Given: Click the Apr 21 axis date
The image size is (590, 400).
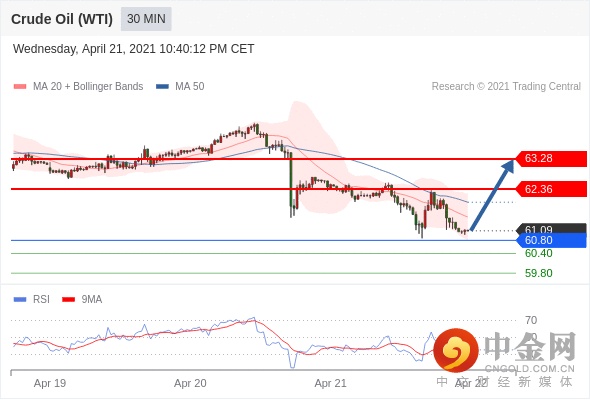Looking at the screenshot, I should coord(330,383).
